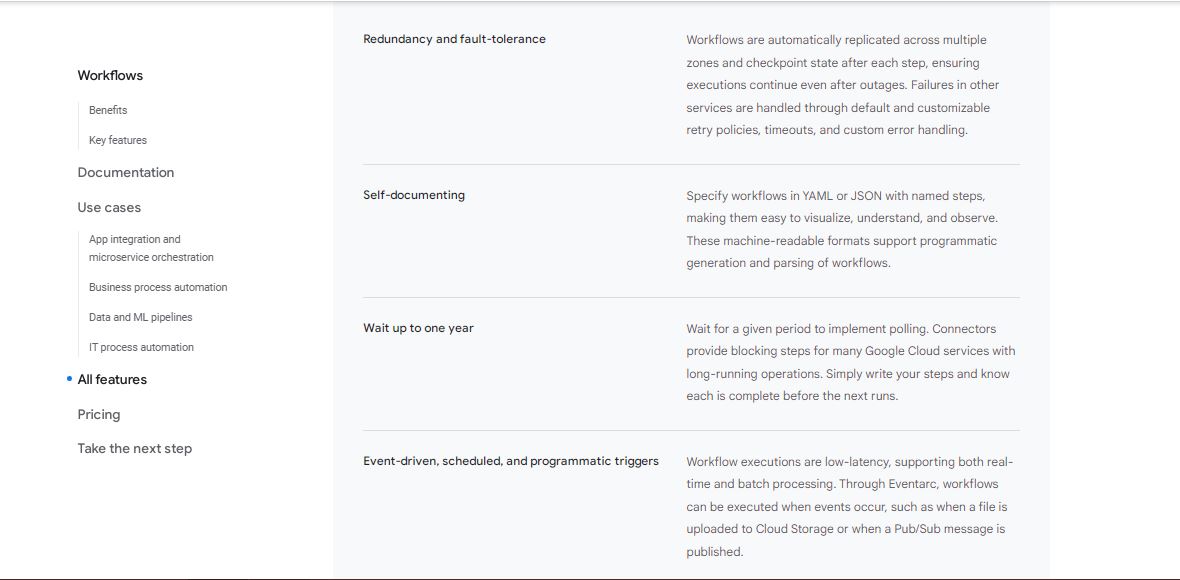
Task: Navigate to the Pricing section
Action: click(97, 414)
